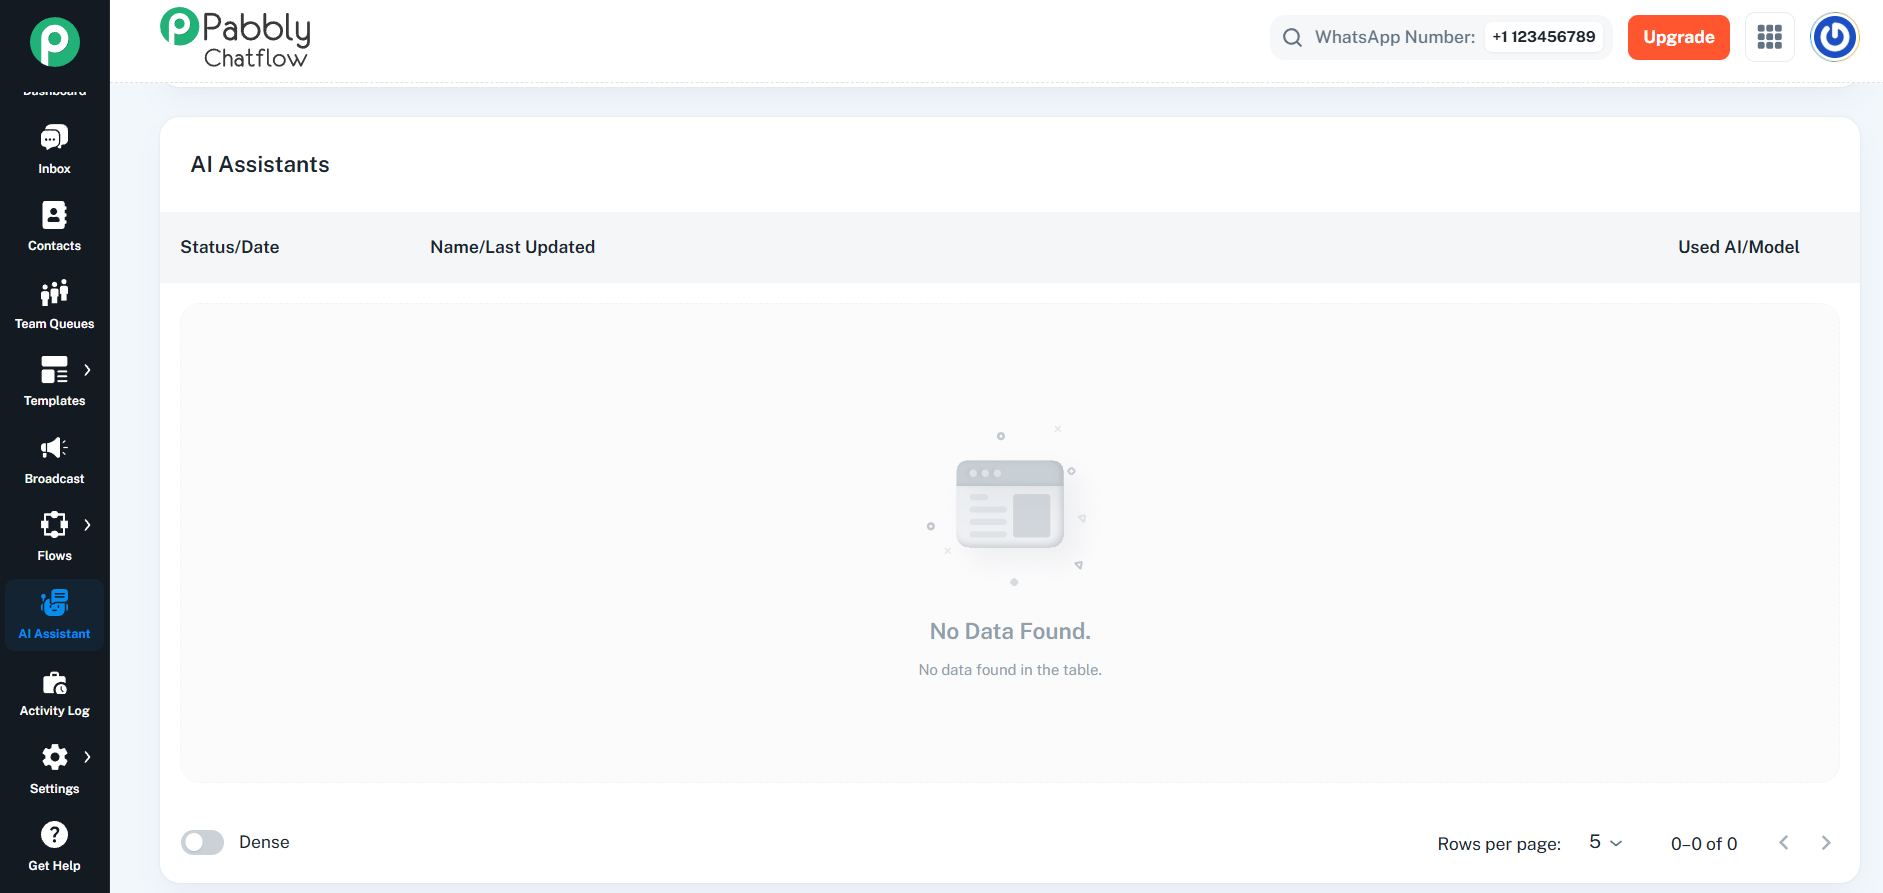Open the Inbox chat icon
The width and height of the screenshot is (1883, 893).
[54, 138]
